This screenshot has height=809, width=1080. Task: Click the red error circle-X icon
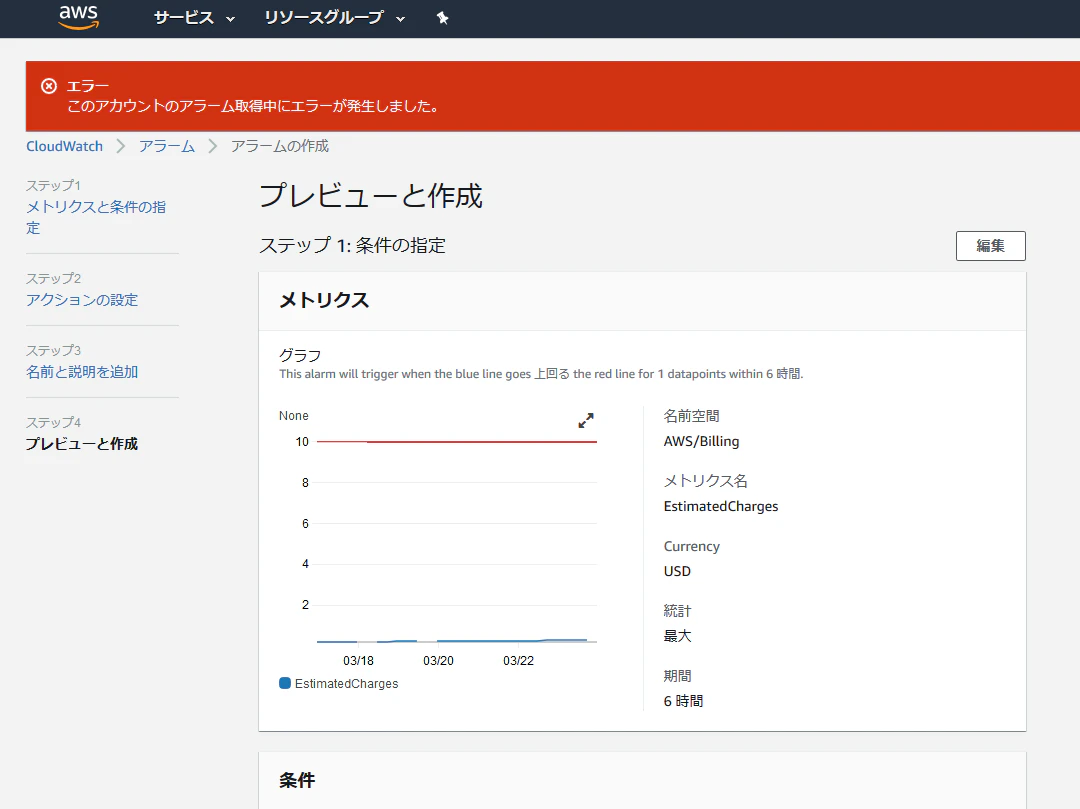49,86
